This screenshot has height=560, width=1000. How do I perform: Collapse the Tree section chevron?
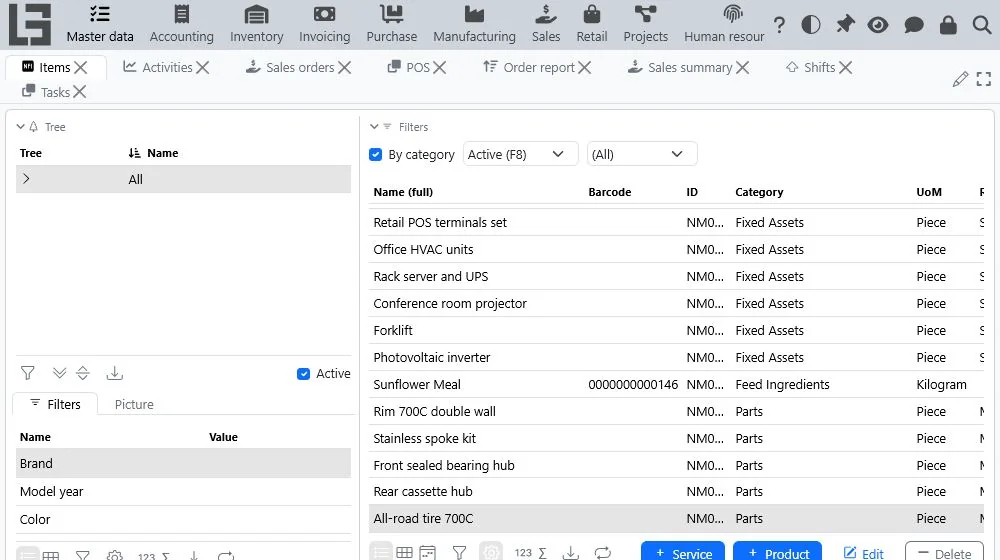coord(21,127)
